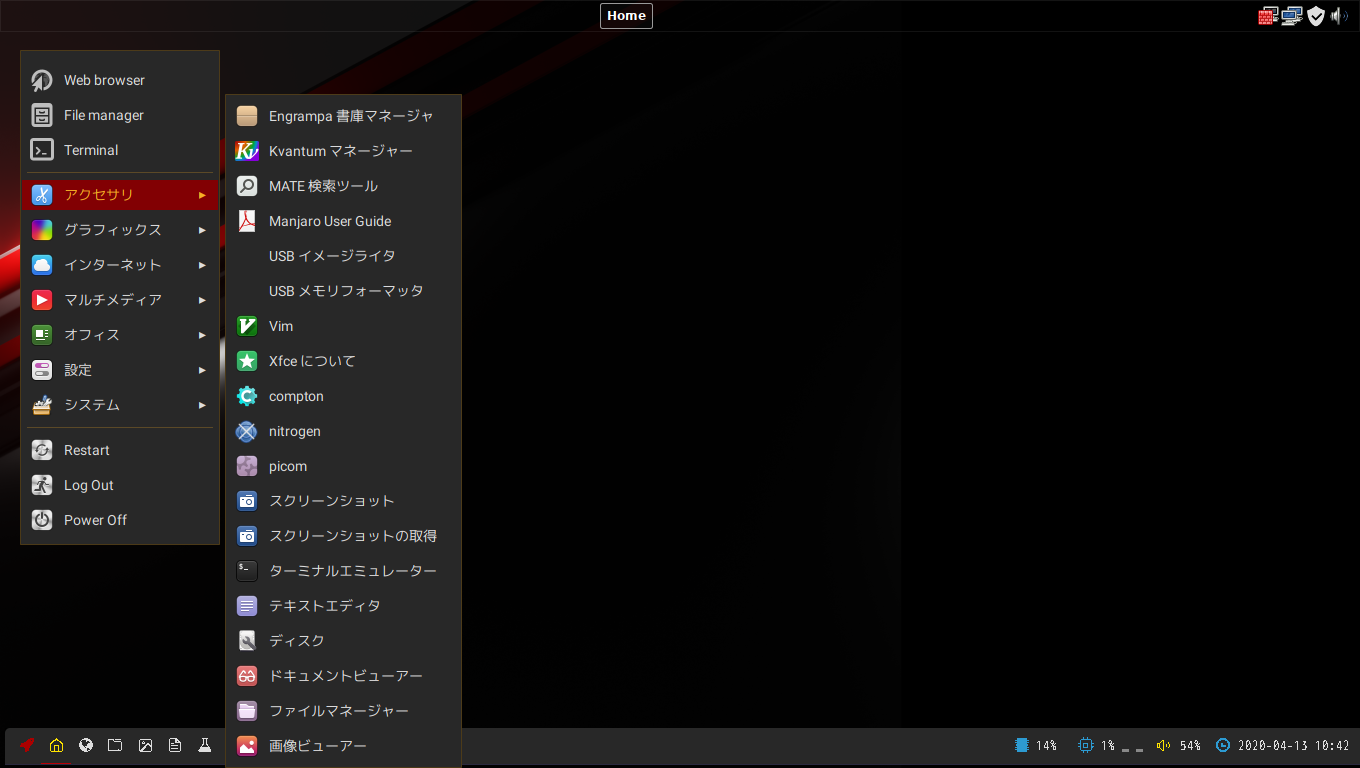This screenshot has width=1360, height=768.
Task: Open File manager in the launcher menu
Action: [120, 115]
